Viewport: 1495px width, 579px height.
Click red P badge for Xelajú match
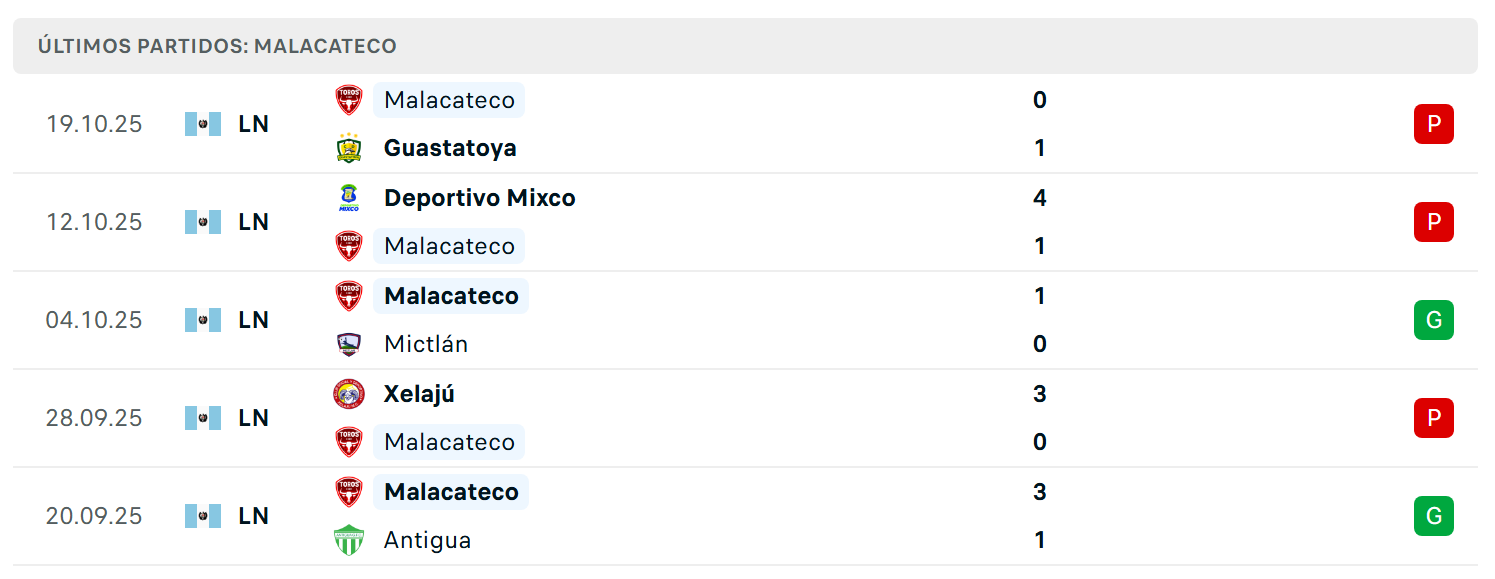tap(1433, 418)
